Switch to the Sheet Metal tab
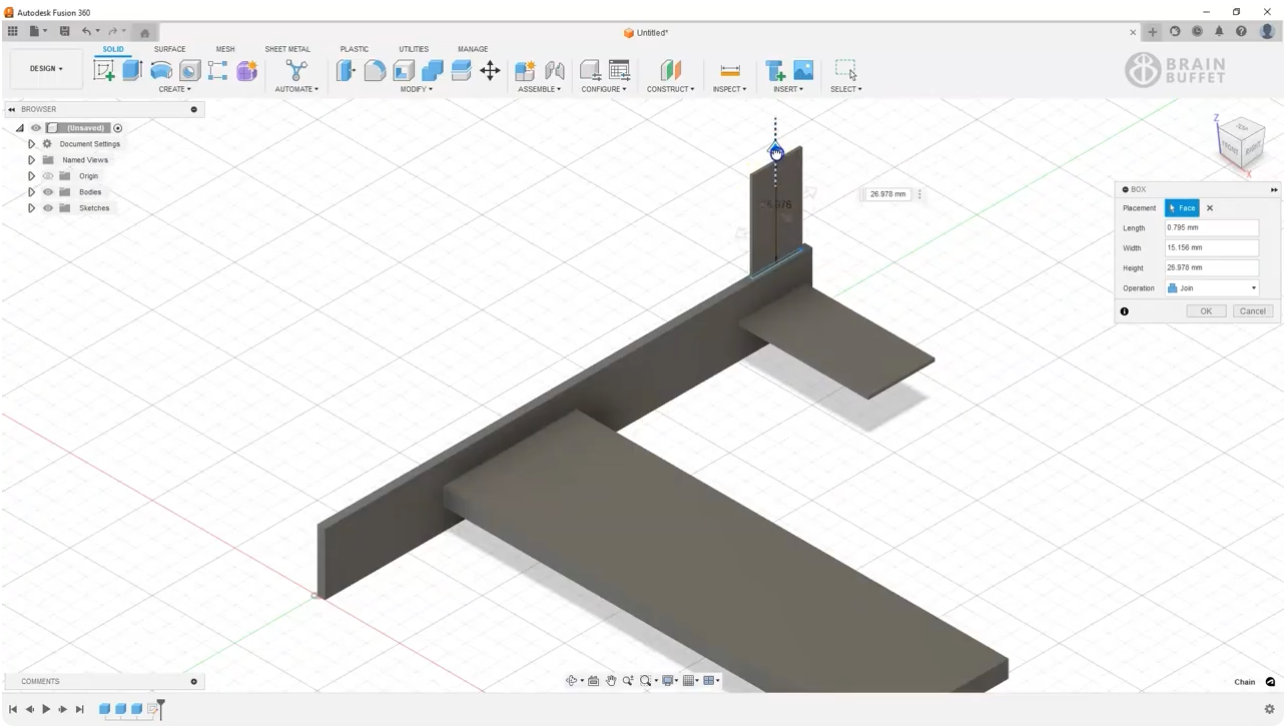The image size is (1287, 726). pyautogui.click(x=287, y=49)
